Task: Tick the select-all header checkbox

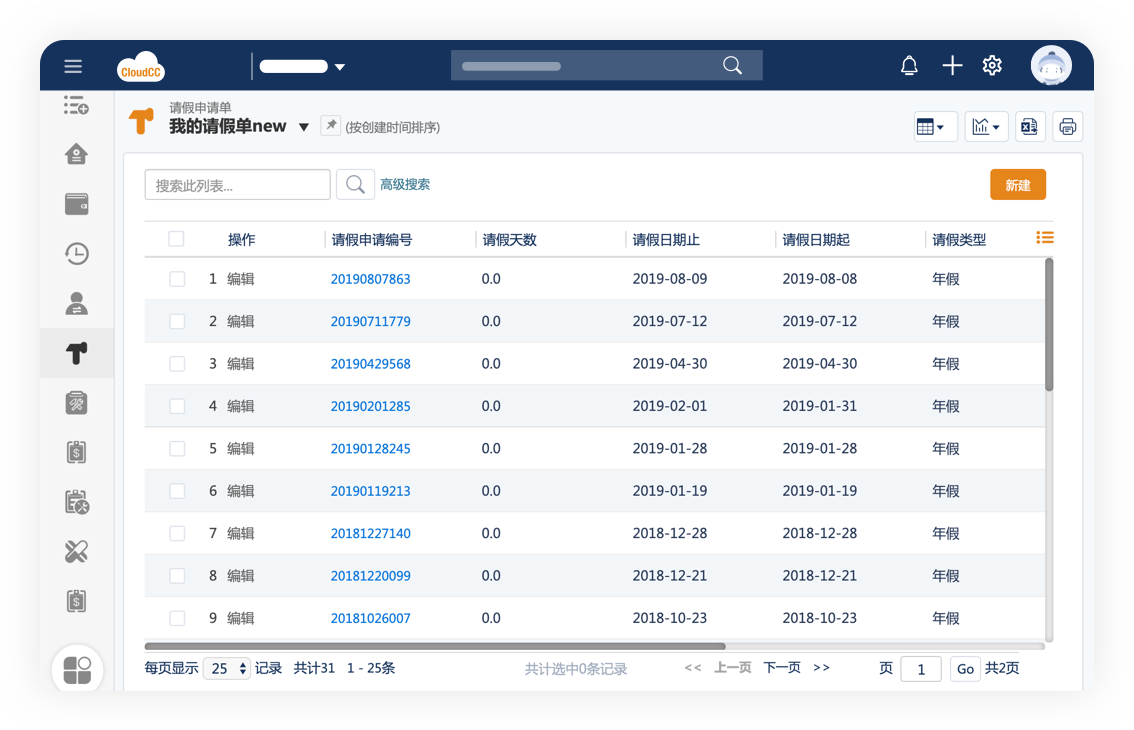Action: [176, 239]
